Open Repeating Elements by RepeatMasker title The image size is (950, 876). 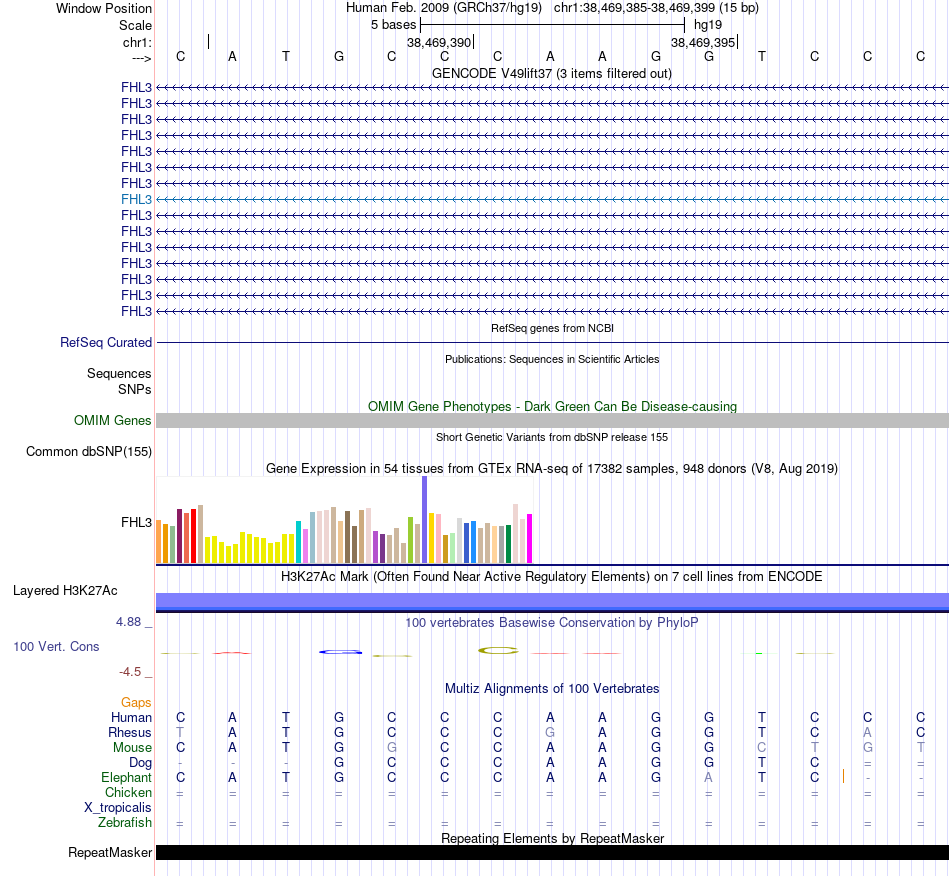pos(552,838)
